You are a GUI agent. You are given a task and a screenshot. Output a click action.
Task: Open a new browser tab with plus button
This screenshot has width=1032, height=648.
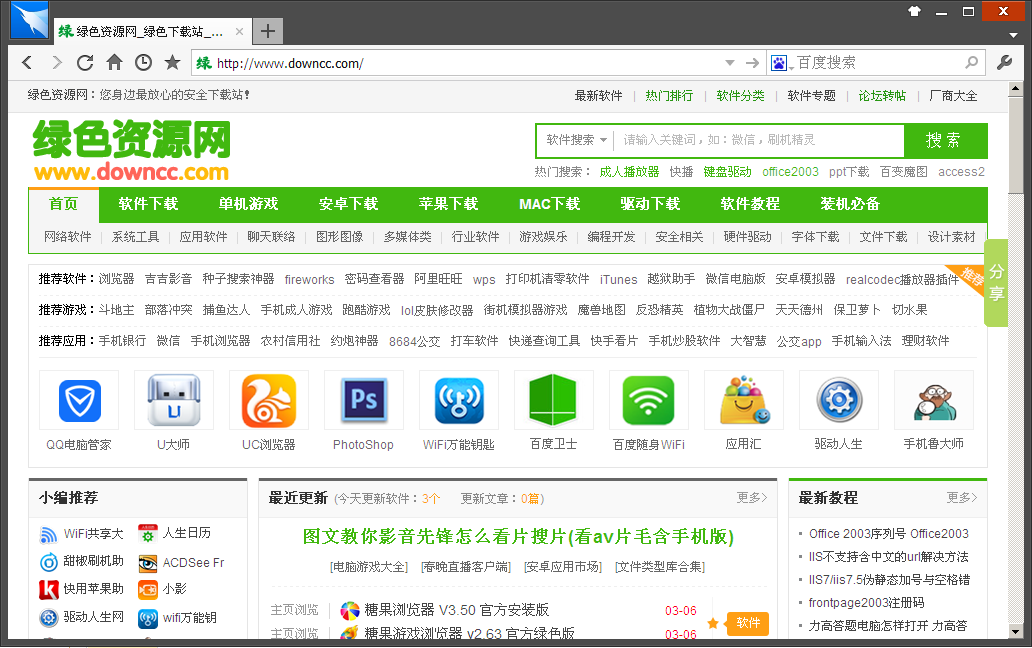[x=267, y=31]
